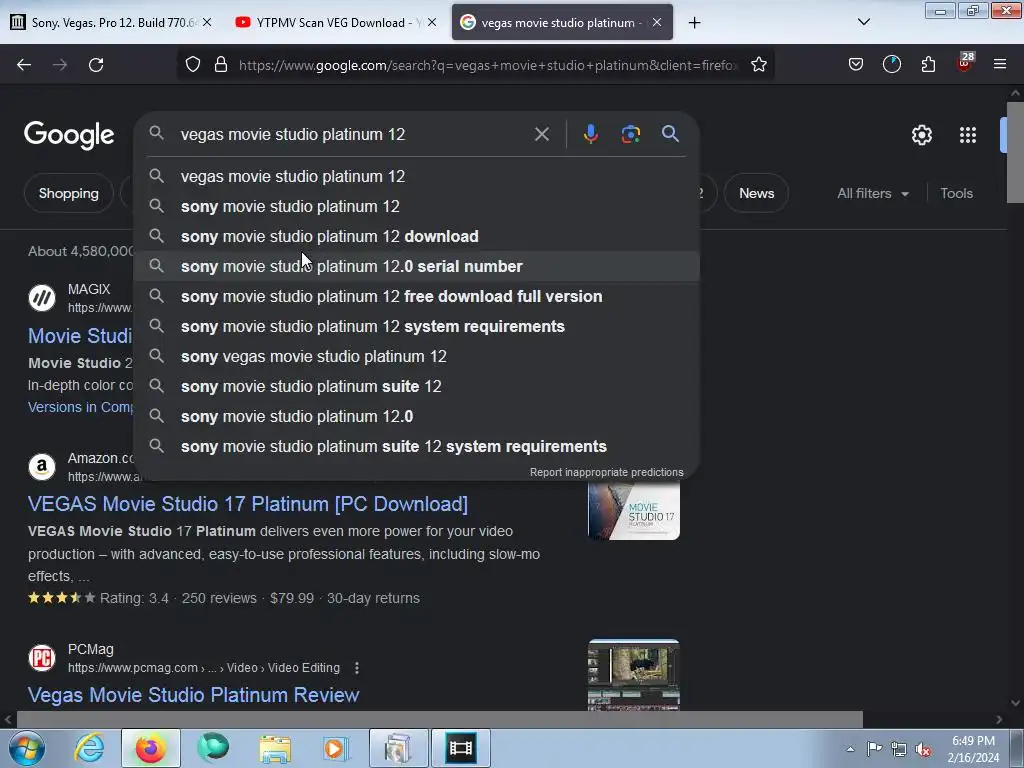
Task: Switch to Sony Vegas Pro 12 tab
Action: 113,23
